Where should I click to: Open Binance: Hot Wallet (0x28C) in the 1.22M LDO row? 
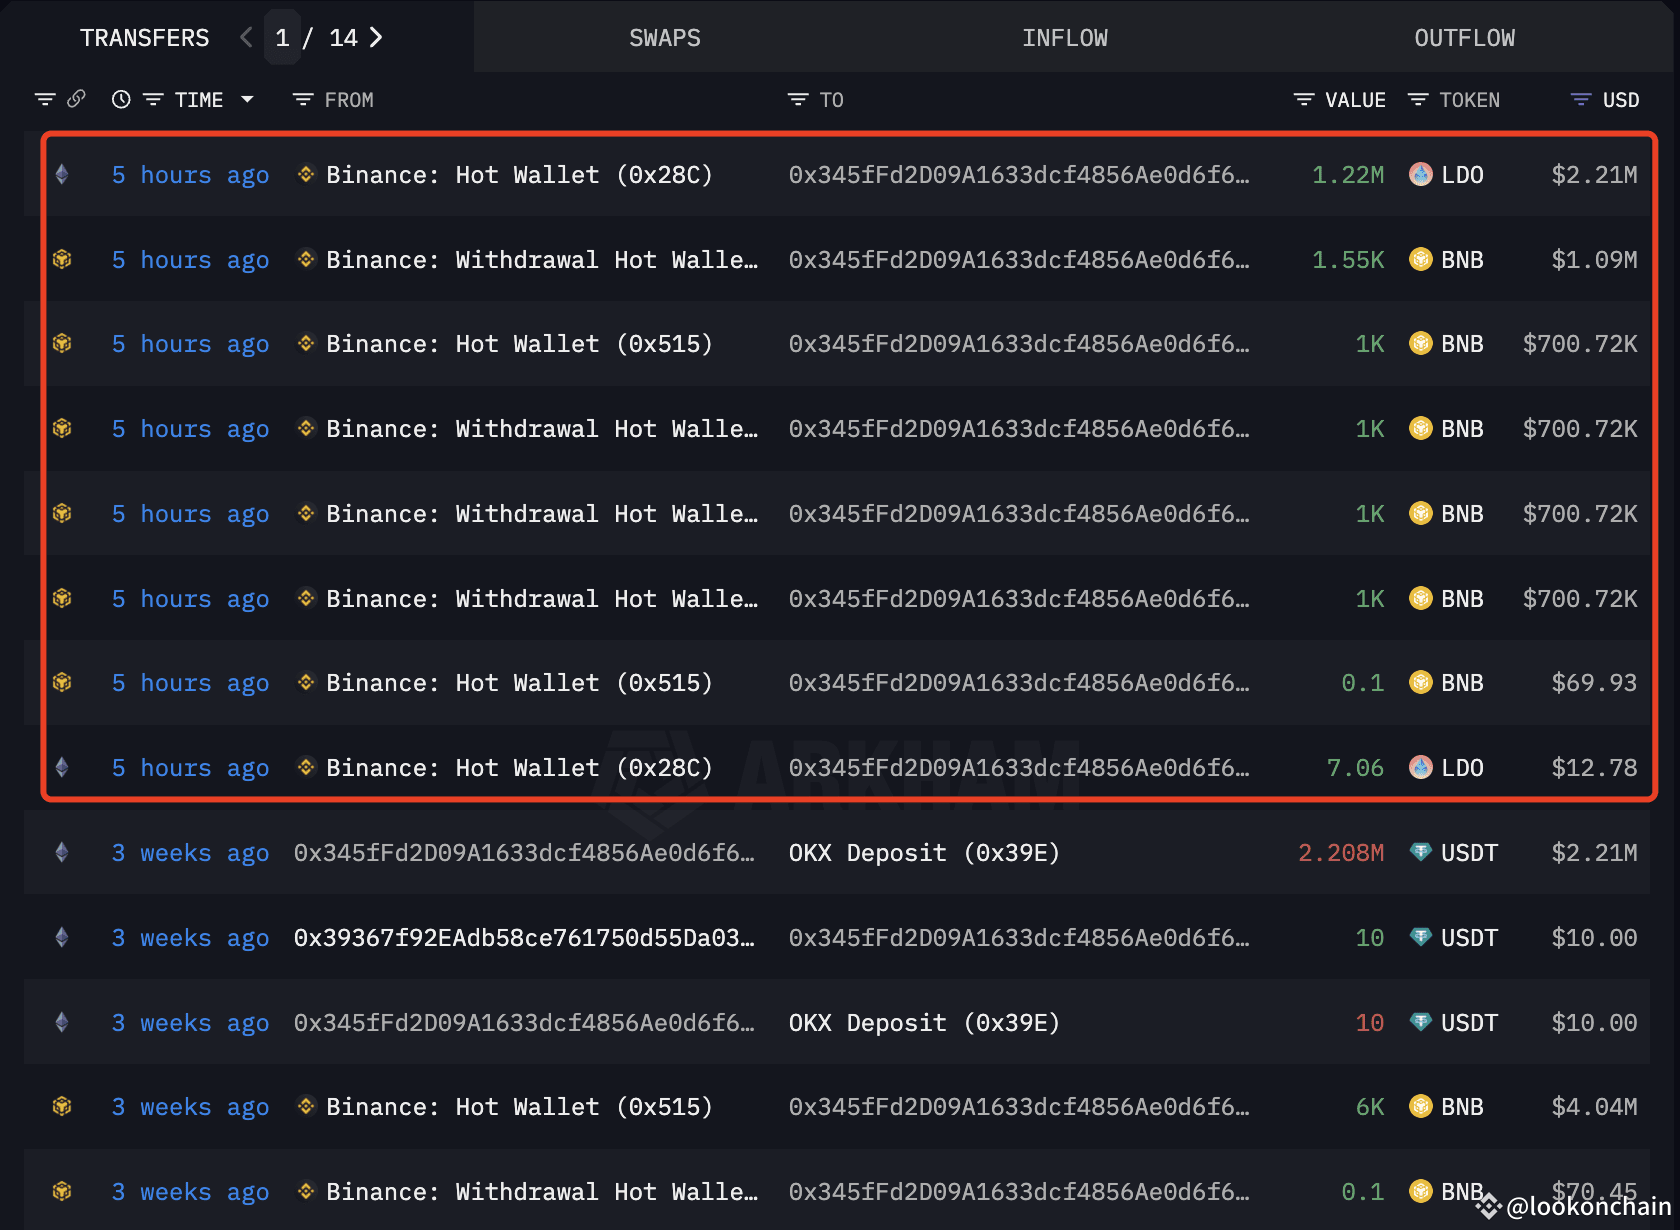pos(519,175)
